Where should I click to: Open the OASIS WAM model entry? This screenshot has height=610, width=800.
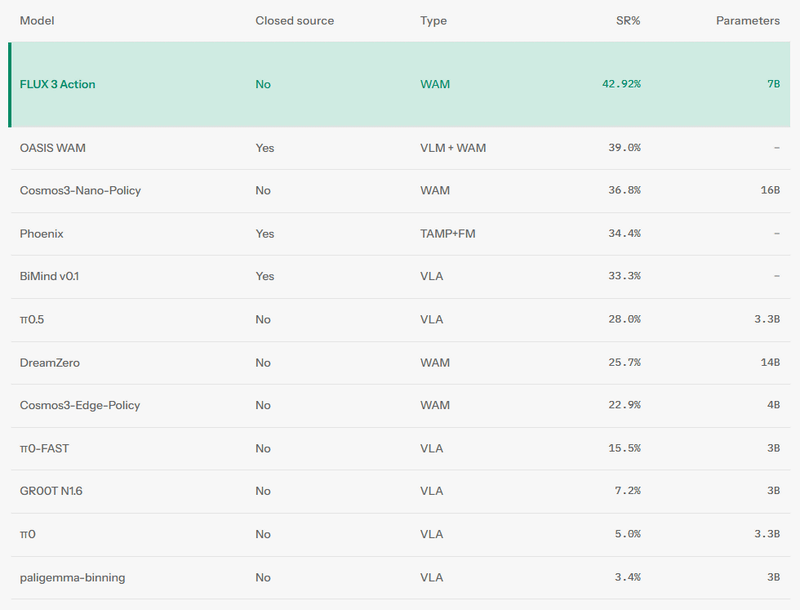click(x=53, y=148)
